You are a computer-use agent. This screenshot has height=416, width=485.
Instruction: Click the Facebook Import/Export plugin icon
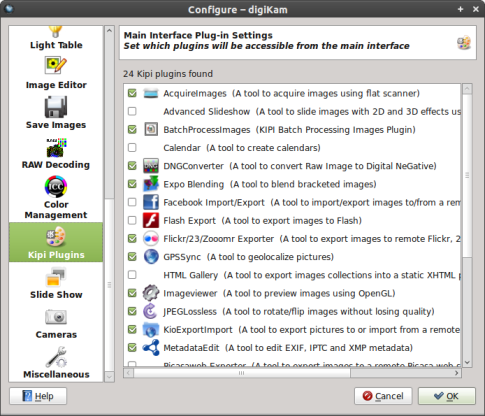[x=151, y=202]
